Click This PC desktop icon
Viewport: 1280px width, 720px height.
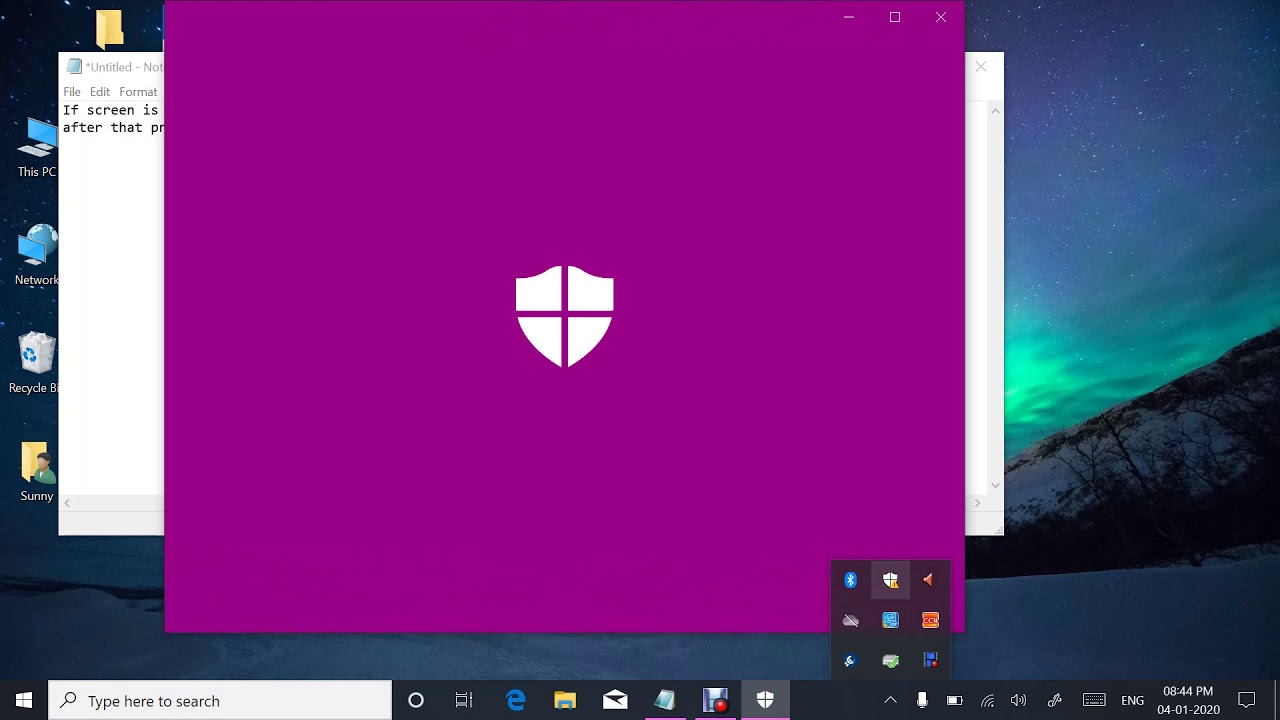[37, 148]
